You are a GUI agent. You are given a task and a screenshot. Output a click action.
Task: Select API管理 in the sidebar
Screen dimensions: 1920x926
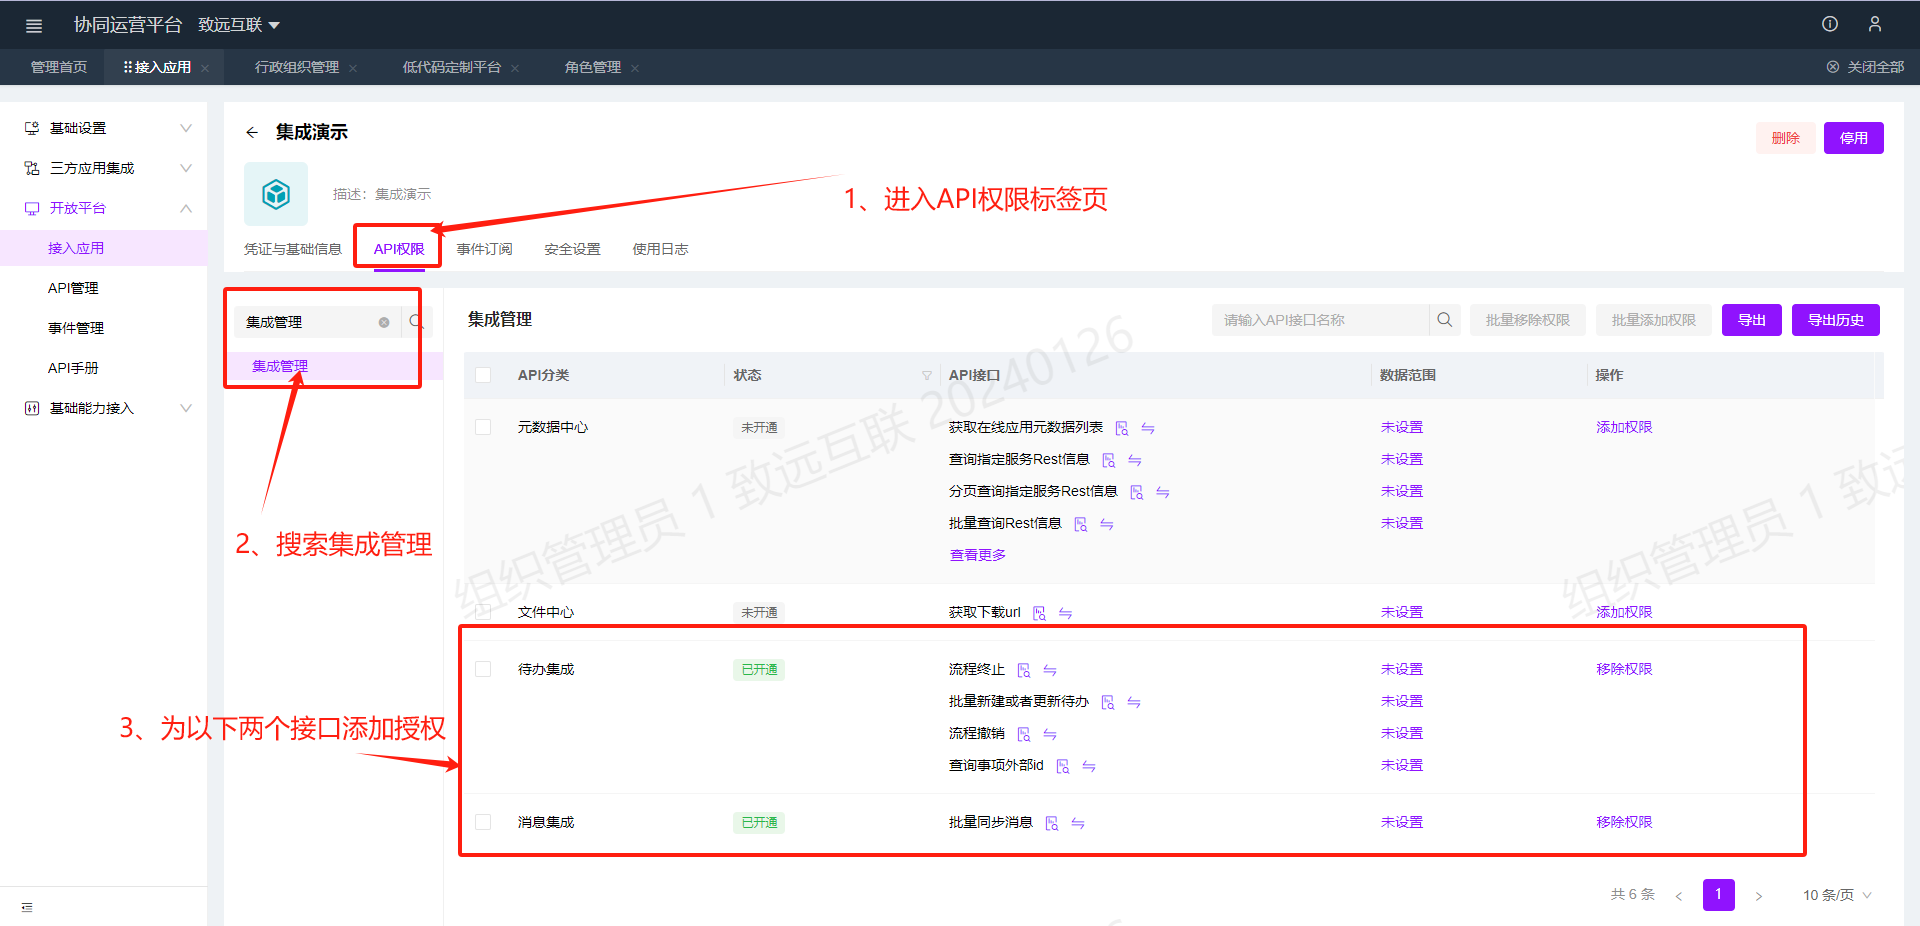coord(73,288)
